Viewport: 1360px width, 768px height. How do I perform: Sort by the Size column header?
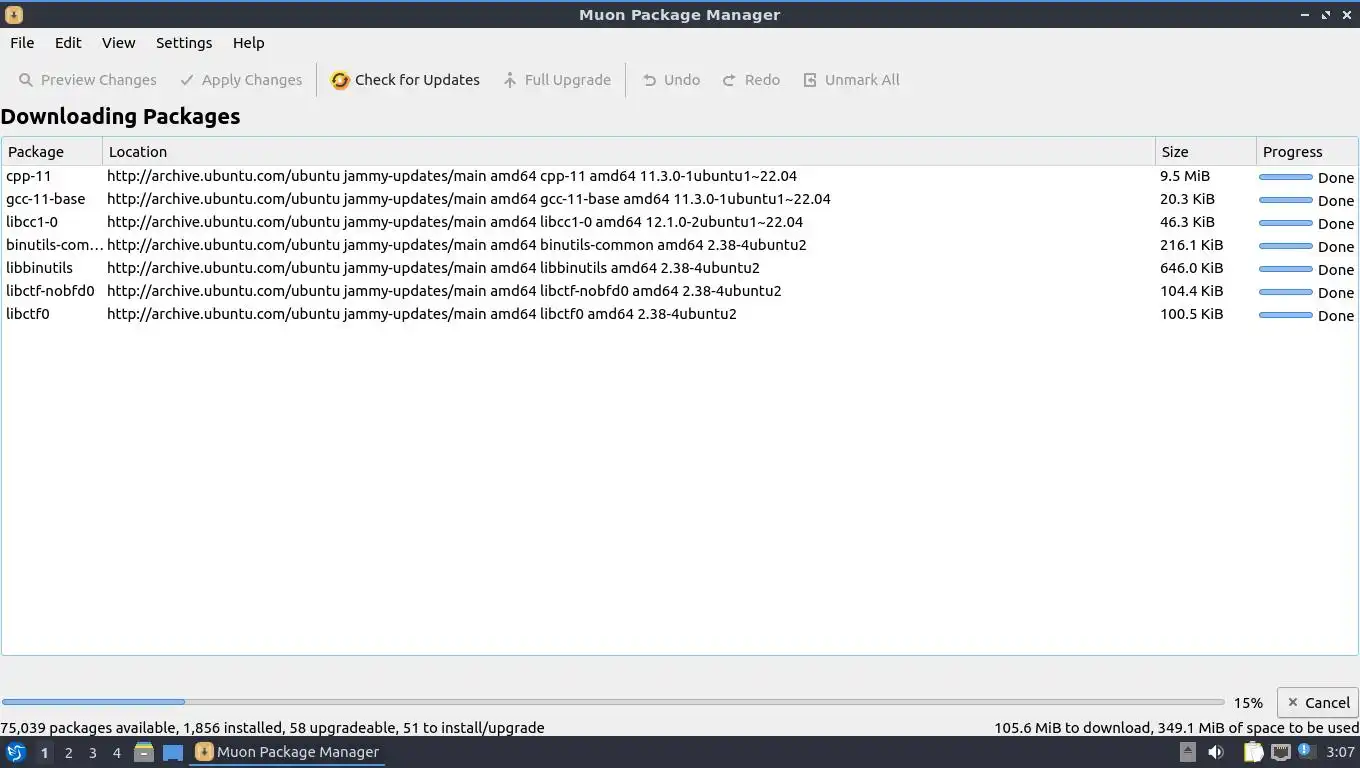click(1206, 152)
